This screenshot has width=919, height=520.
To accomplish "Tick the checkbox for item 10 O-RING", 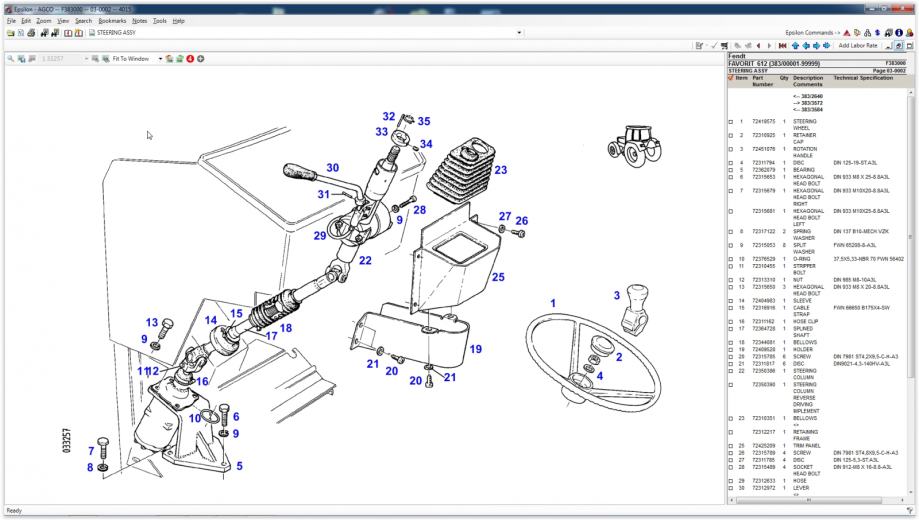I will pos(731,259).
